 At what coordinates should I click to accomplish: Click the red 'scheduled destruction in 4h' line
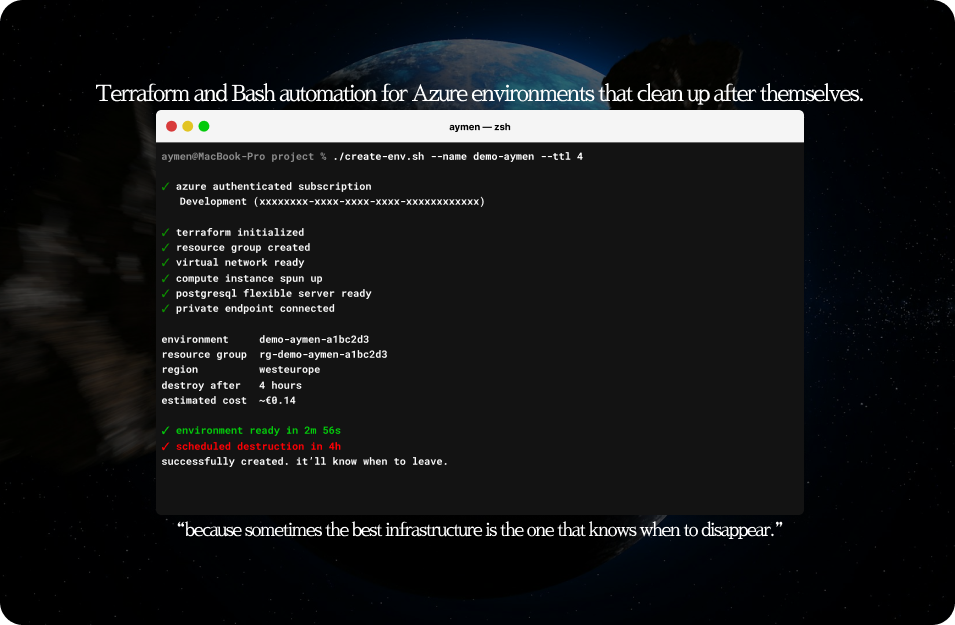point(251,447)
